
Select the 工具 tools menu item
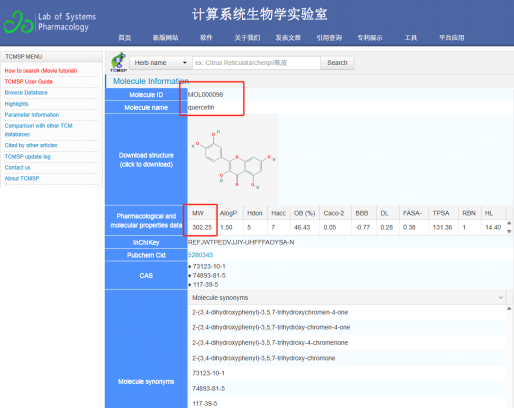pos(411,38)
